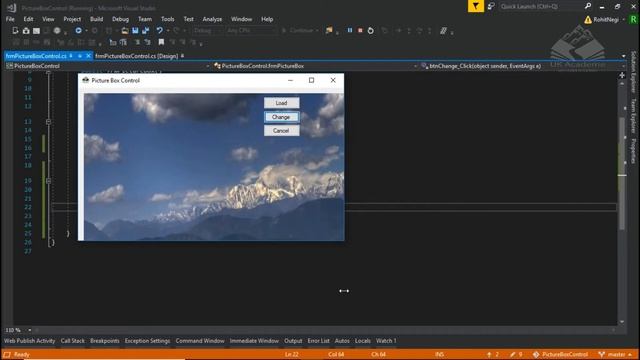The height and width of the screenshot is (360, 640).
Task: Click the bookmark icon in second toolbar
Action: click(161, 42)
